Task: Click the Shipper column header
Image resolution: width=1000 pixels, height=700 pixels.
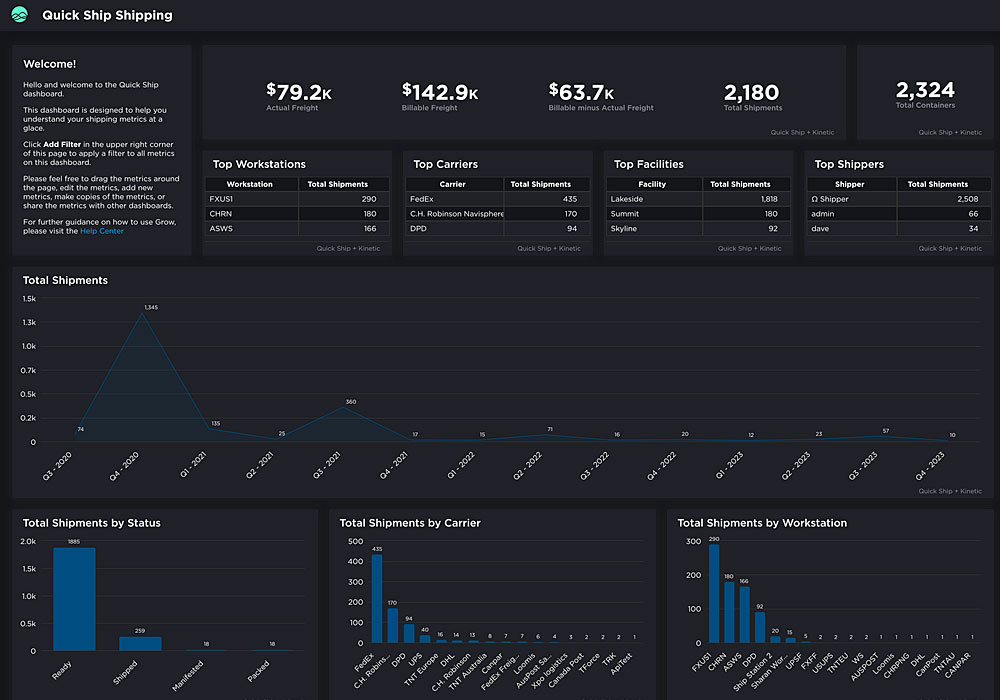Action: pyautogui.click(x=849, y=184)
